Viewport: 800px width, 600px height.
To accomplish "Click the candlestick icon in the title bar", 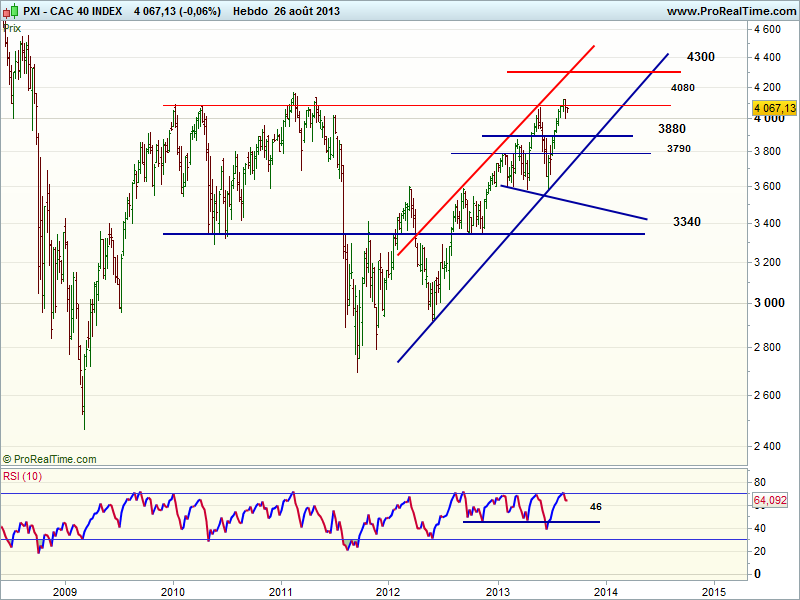I will coord(10,10).
